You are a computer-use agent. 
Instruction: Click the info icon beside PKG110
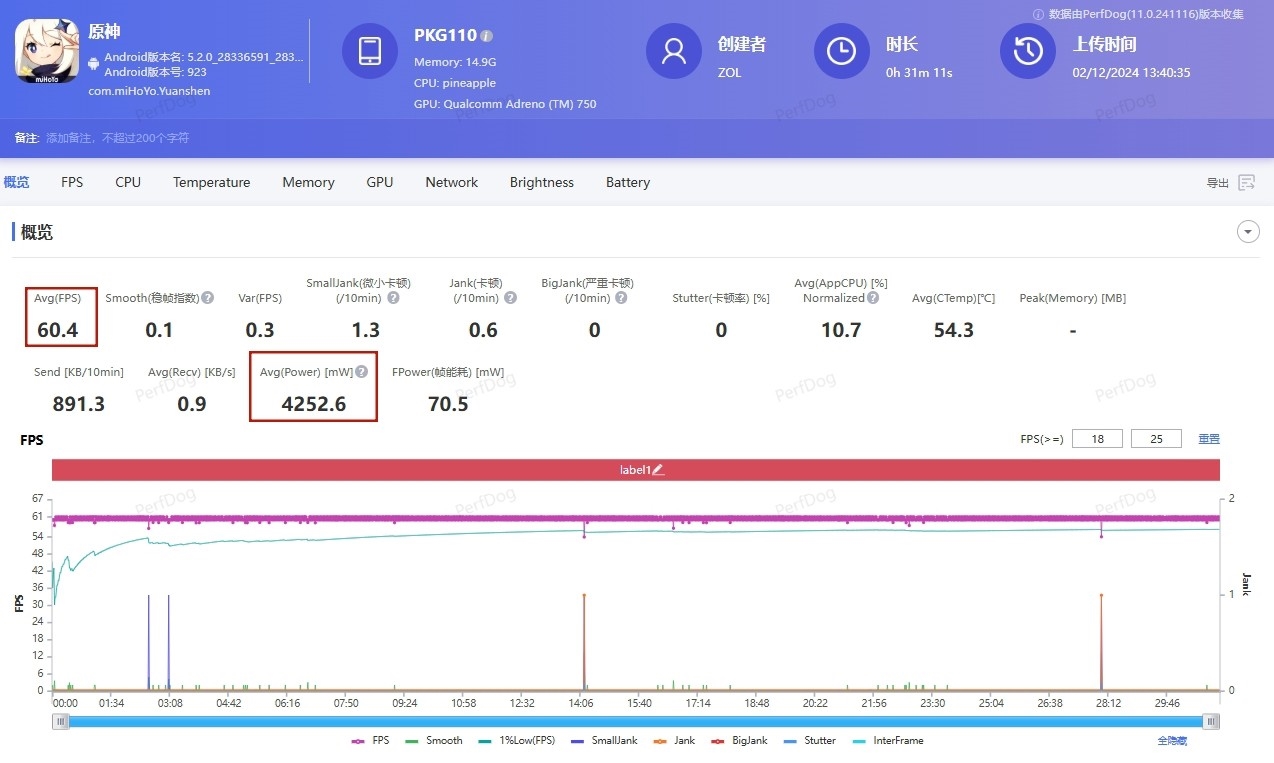click(487, 36)
